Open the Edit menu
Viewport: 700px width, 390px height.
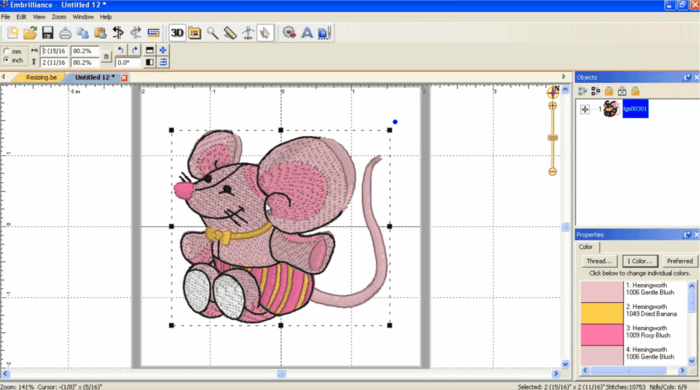(21, 17)
